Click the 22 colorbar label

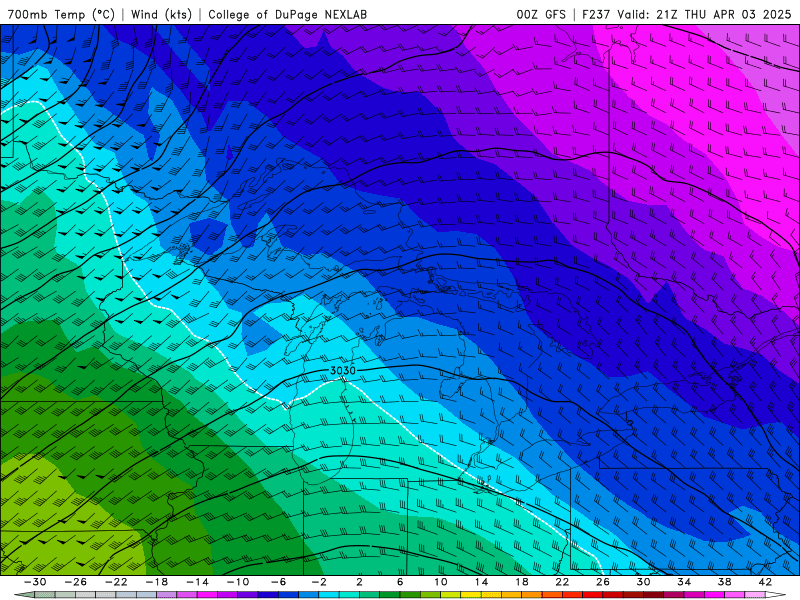[x=562, y=582]
